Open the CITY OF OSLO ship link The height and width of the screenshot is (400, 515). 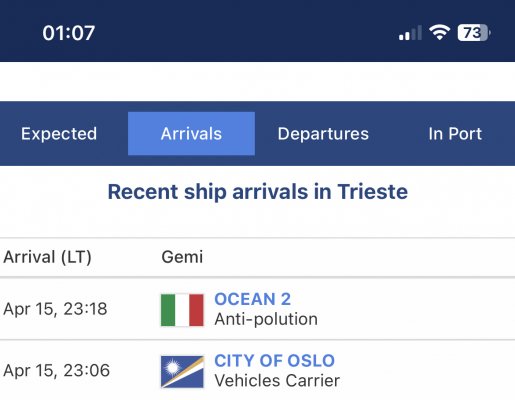point(274,361)
